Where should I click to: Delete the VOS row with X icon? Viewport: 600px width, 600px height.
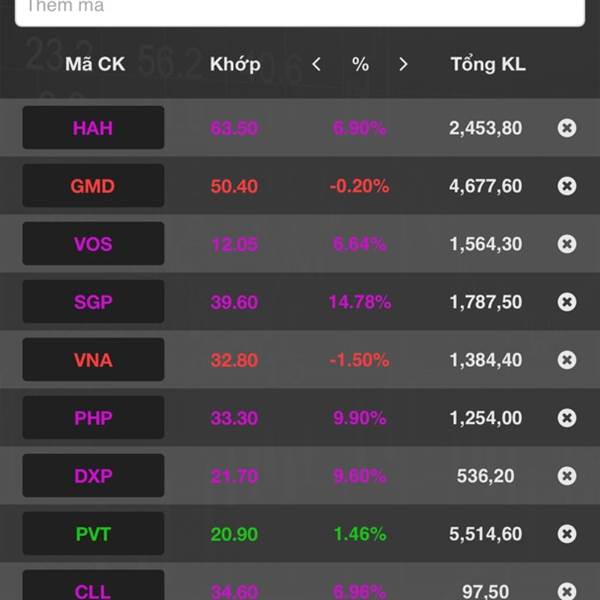tap(567, 244)
